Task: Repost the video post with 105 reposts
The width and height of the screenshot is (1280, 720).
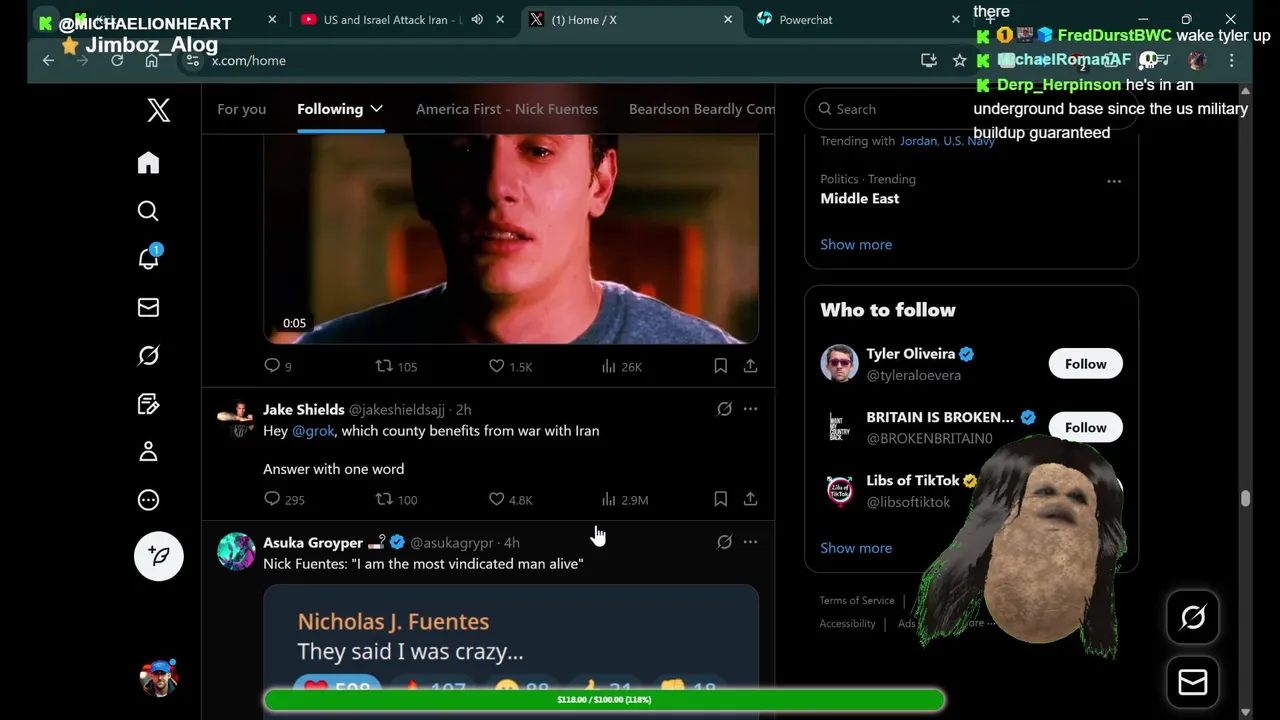Action: (x=396, y=366)
